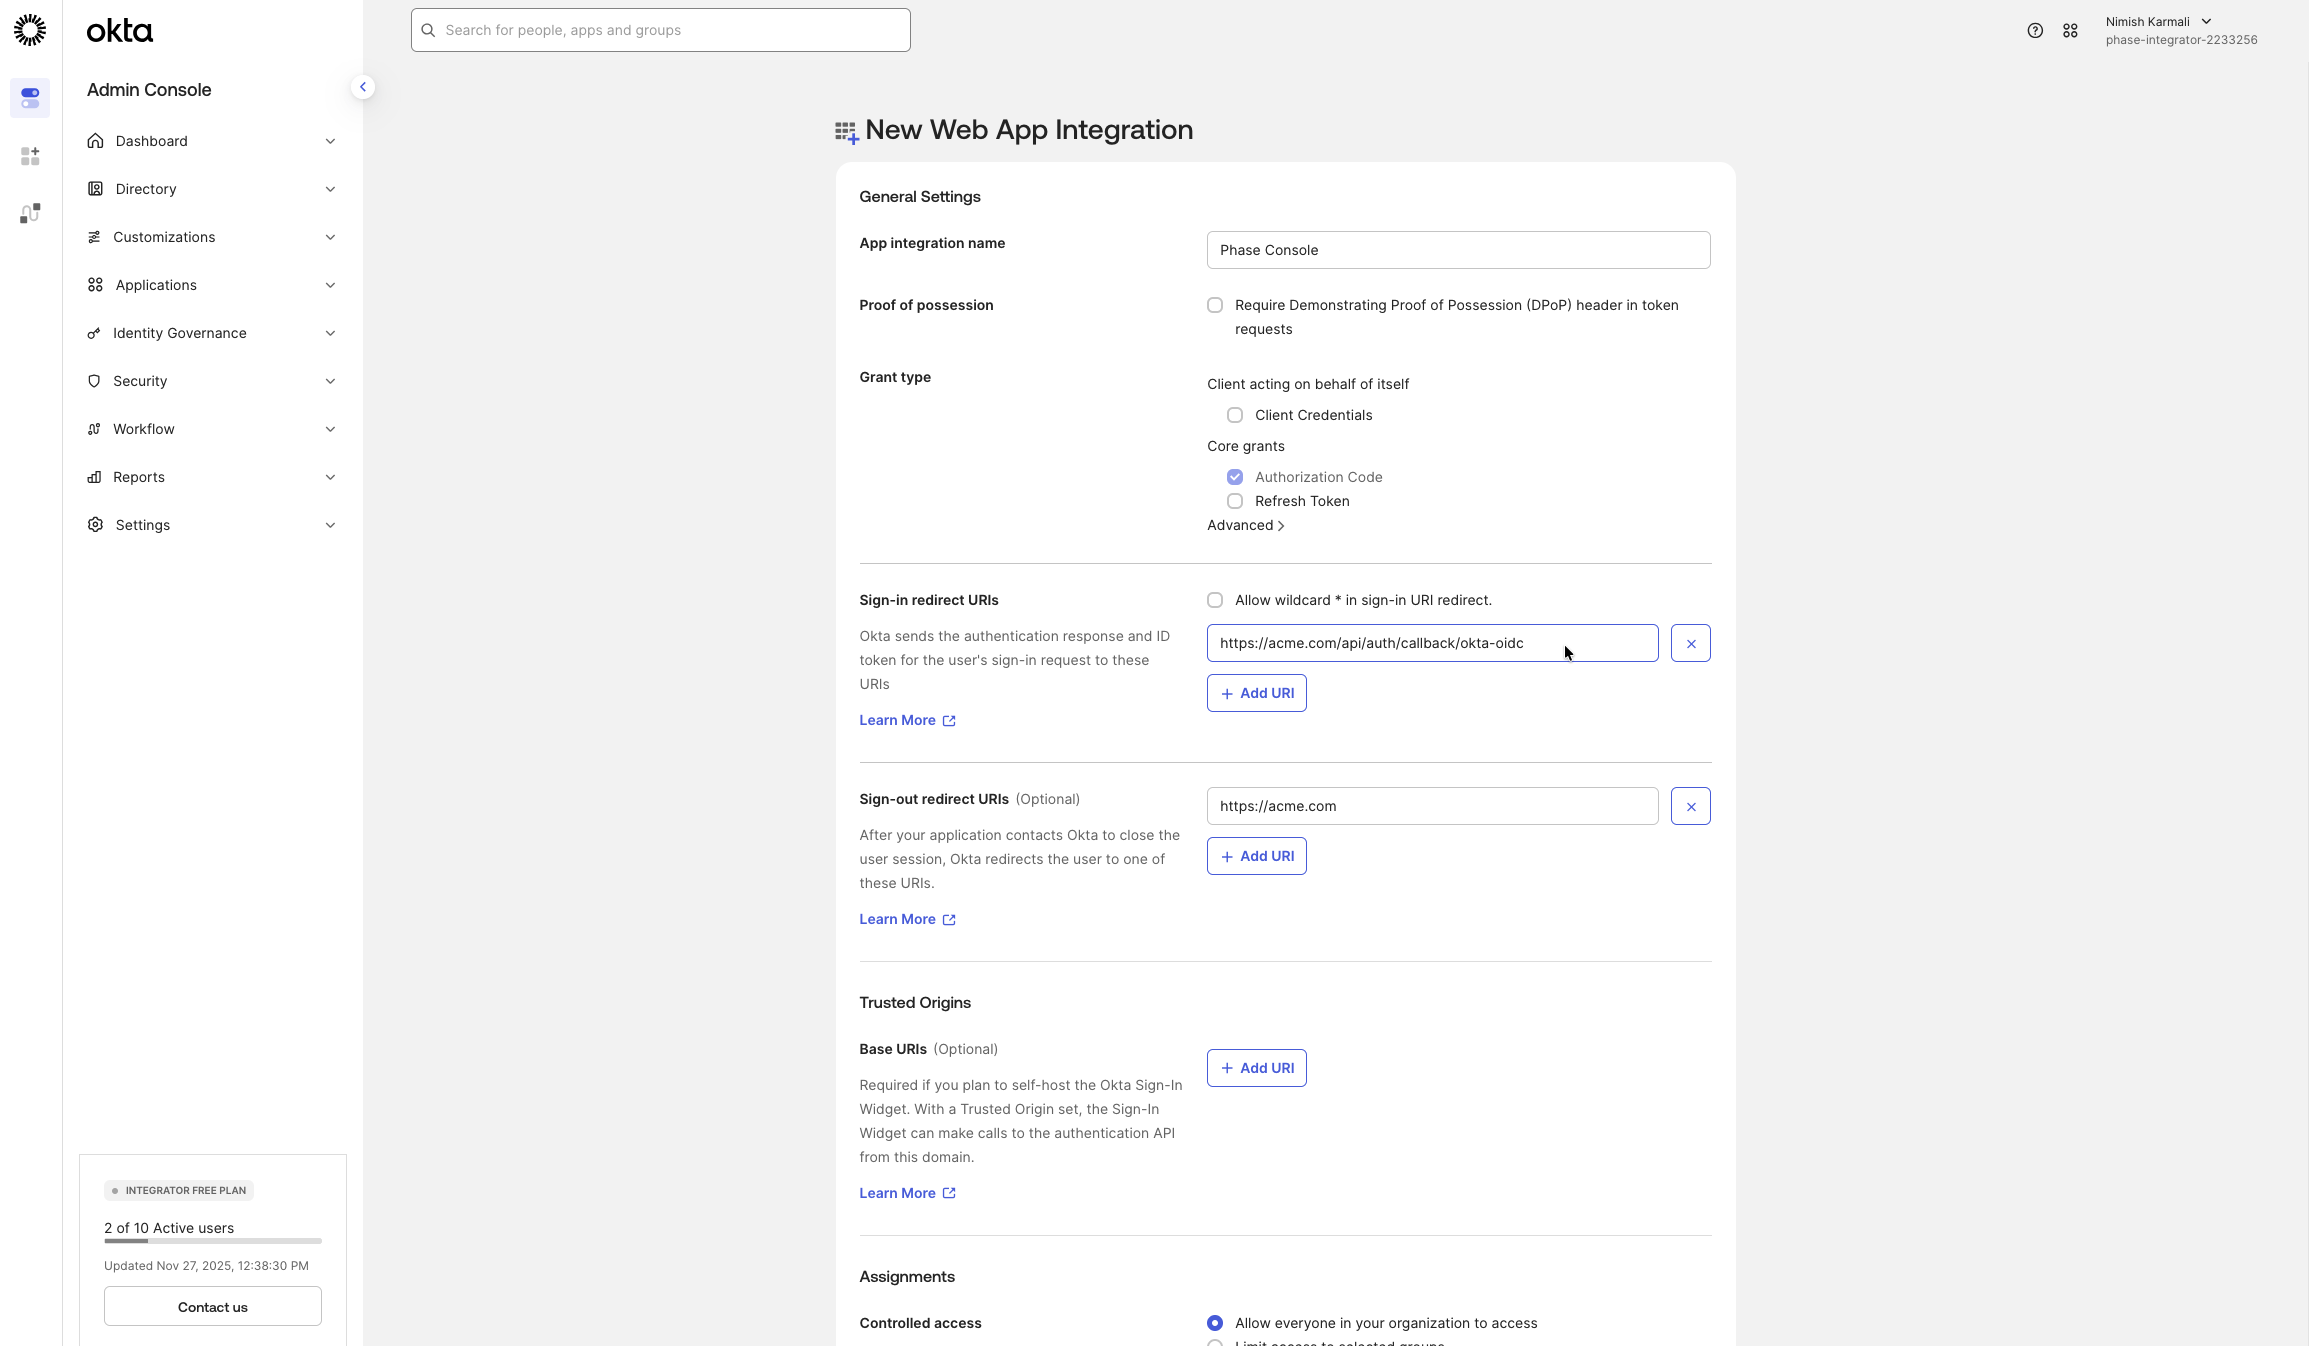Click the Reports bar chart icon
Image resolution: width=2309 pixels, height=1346 pixels.
(x=94, y=477)
